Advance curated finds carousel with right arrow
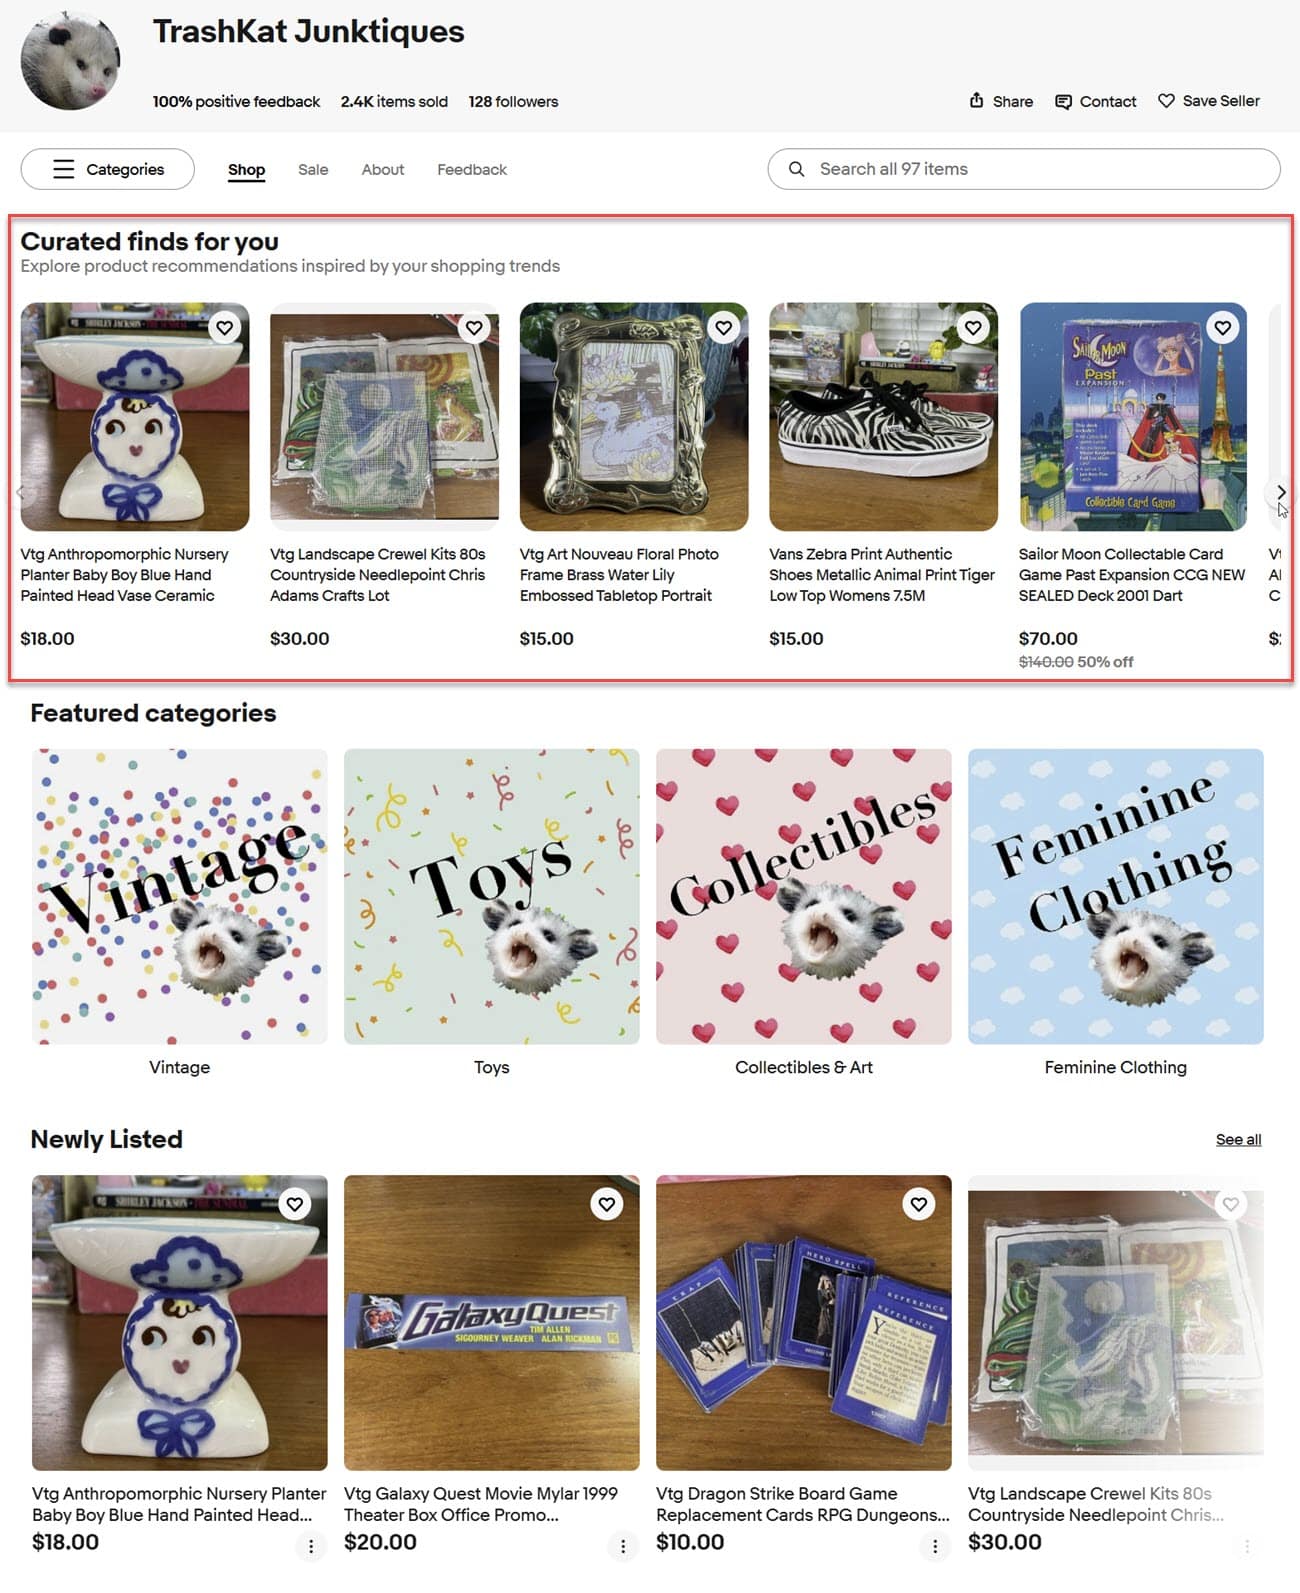This screenshot has height=1593, width=1300. tap(1280, 492)
